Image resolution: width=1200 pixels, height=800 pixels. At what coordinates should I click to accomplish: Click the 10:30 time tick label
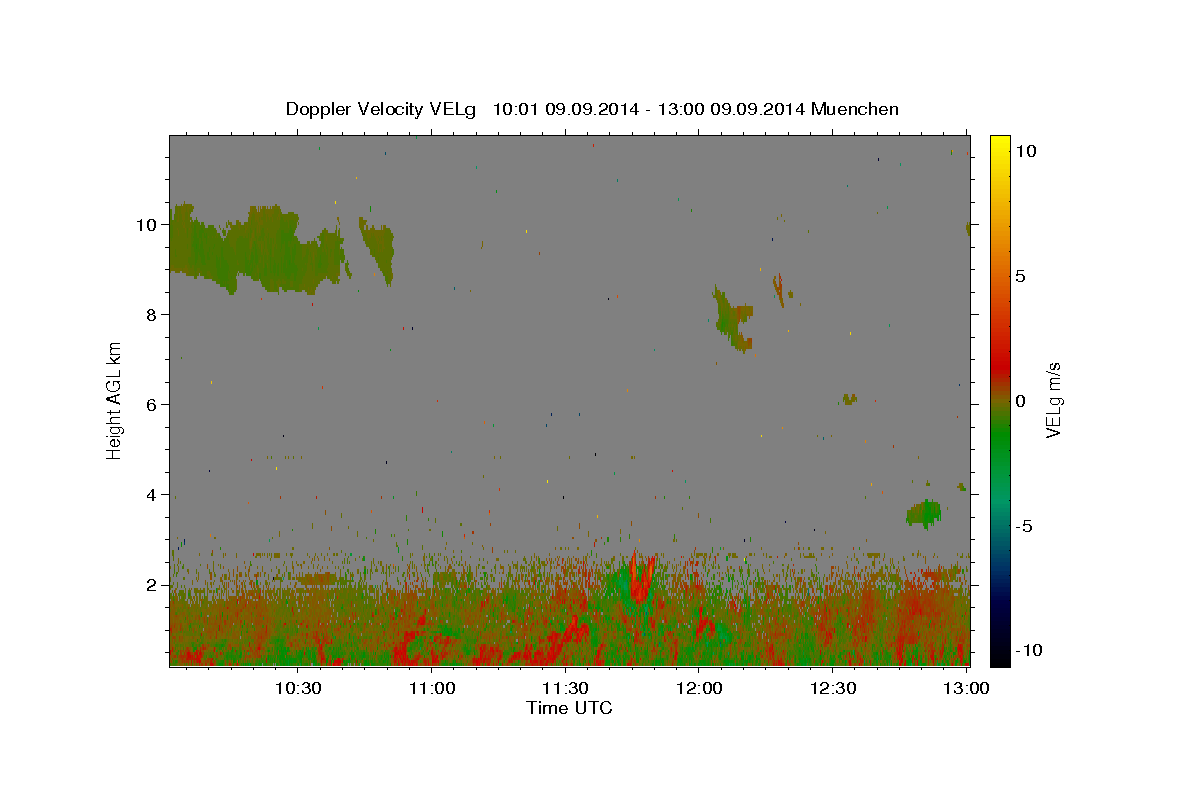point(299,688)
